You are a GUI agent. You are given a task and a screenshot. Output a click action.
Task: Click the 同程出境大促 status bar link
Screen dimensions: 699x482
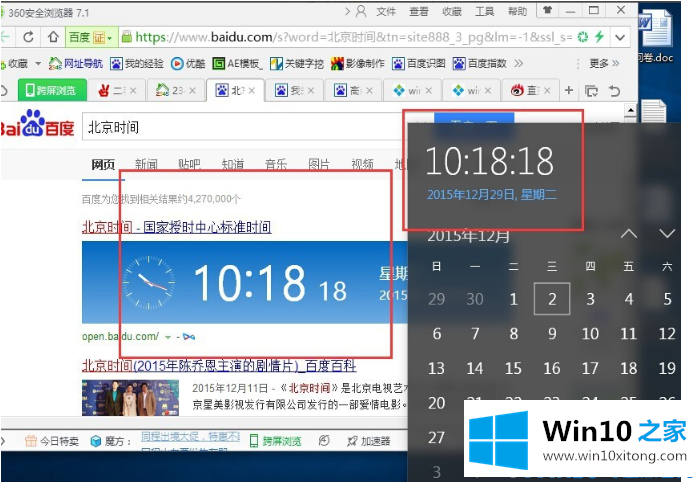(x=190, y=437)
